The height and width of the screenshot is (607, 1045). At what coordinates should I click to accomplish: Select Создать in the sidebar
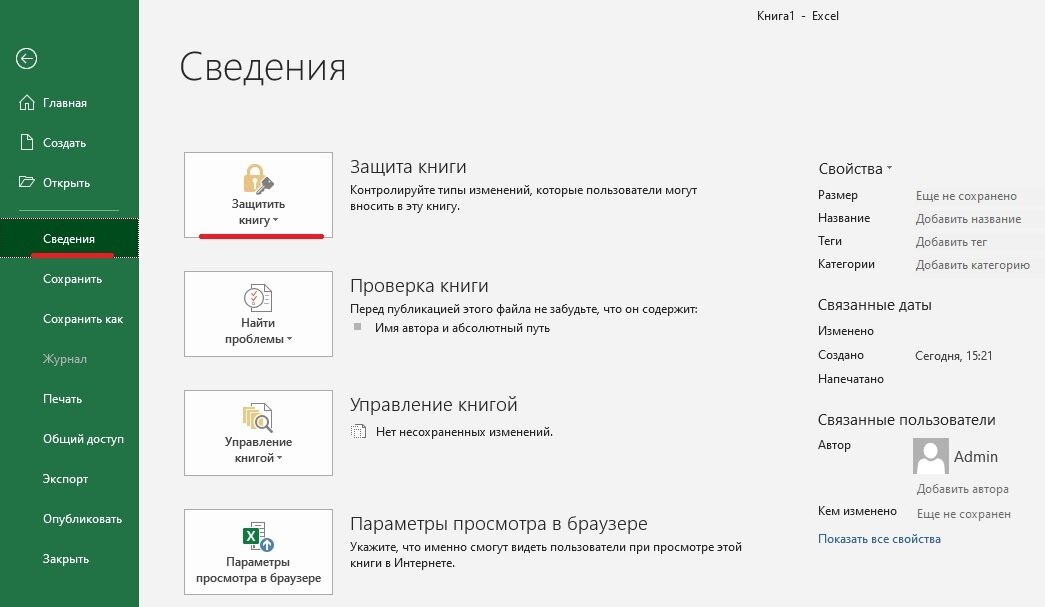69,143
